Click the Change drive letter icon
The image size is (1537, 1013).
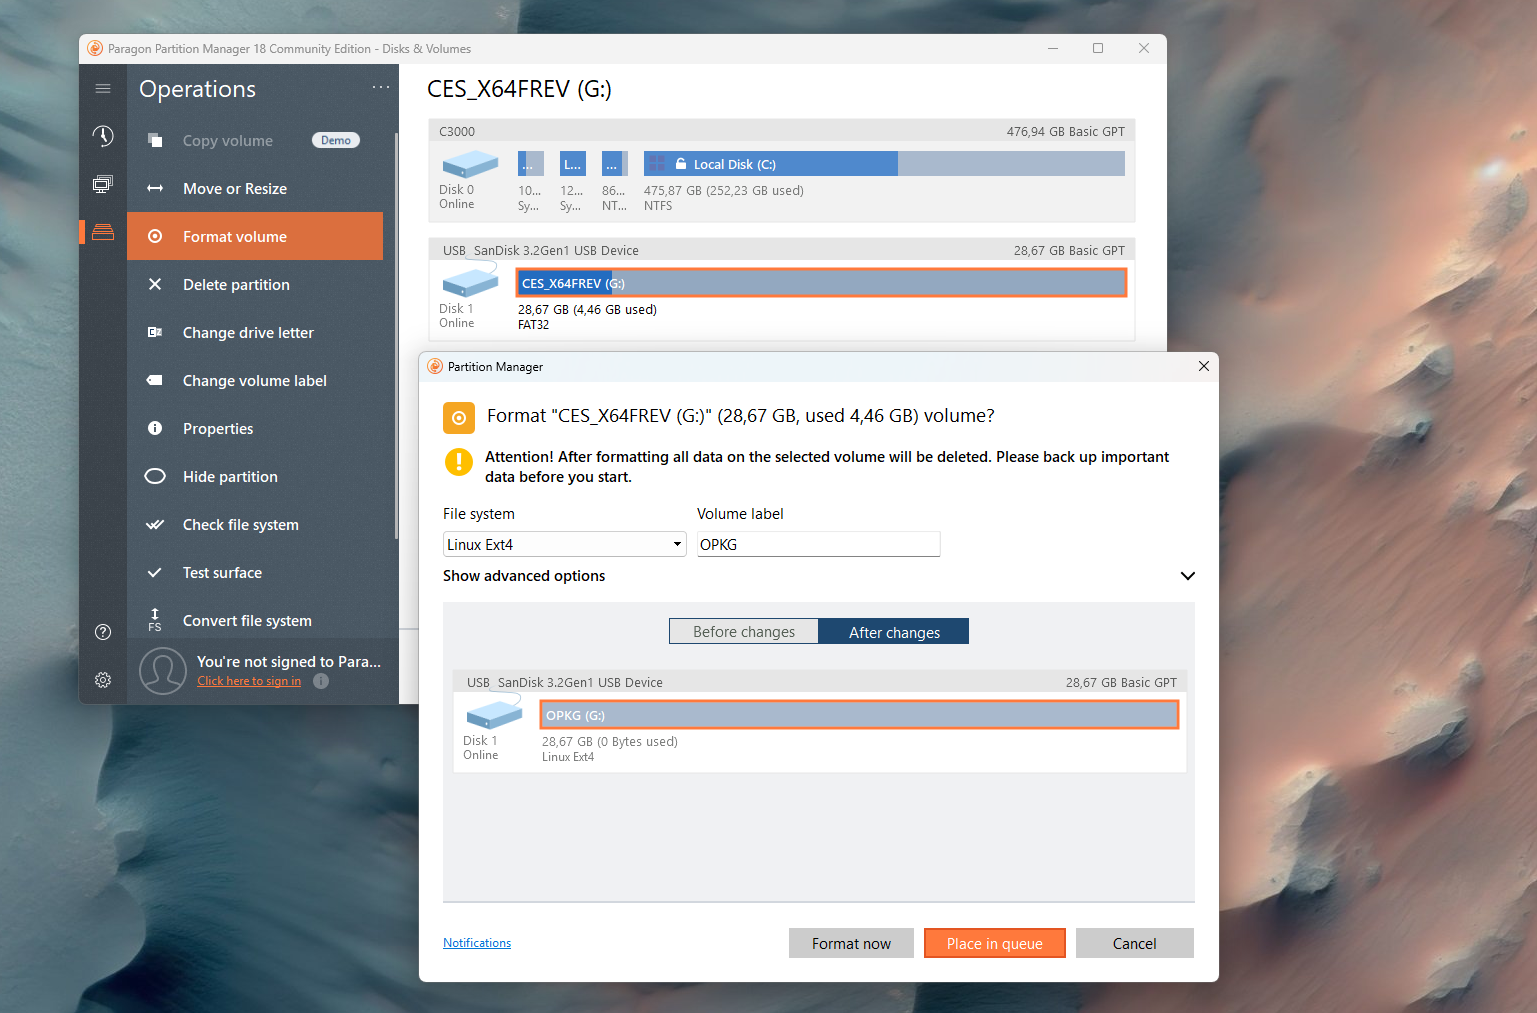(155, 332)
